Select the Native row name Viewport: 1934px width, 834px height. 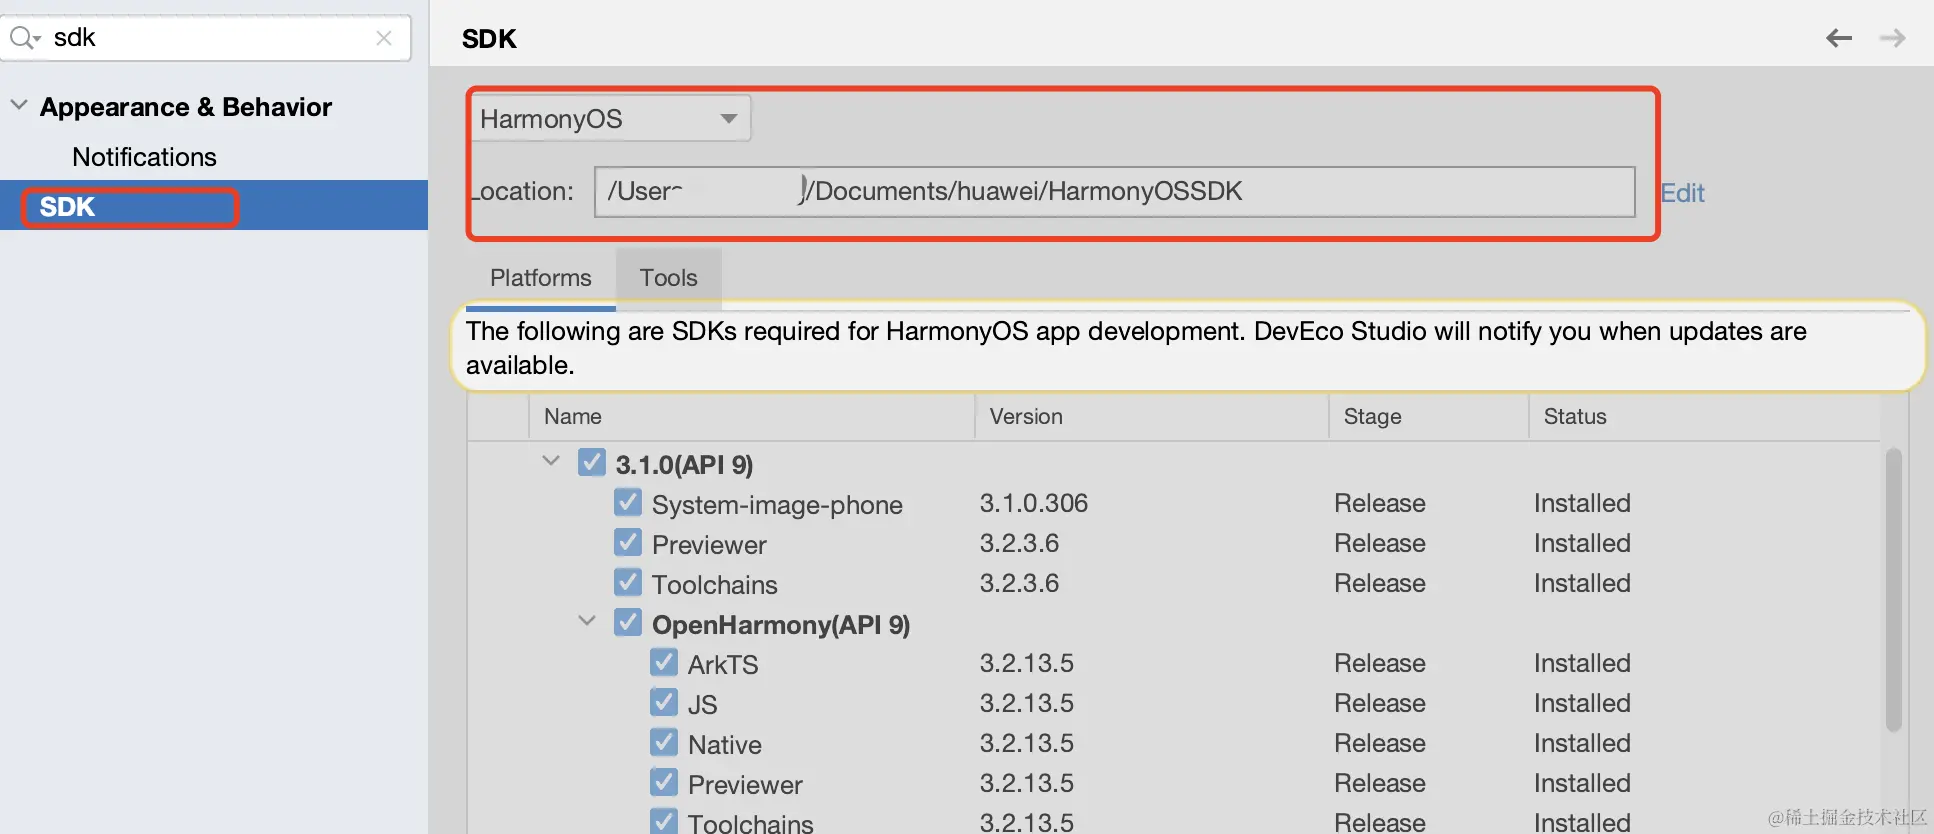[725, 745]
